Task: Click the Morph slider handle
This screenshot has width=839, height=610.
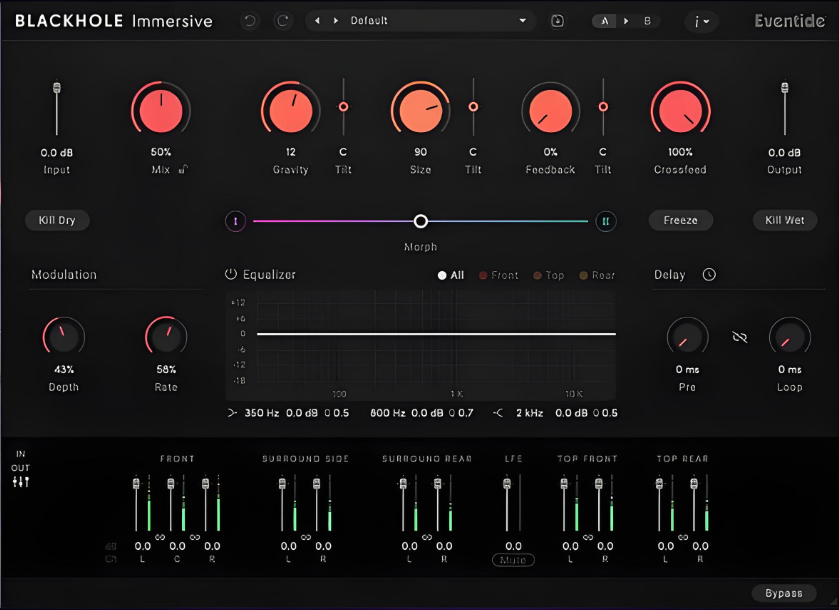Action: (421, 221)
